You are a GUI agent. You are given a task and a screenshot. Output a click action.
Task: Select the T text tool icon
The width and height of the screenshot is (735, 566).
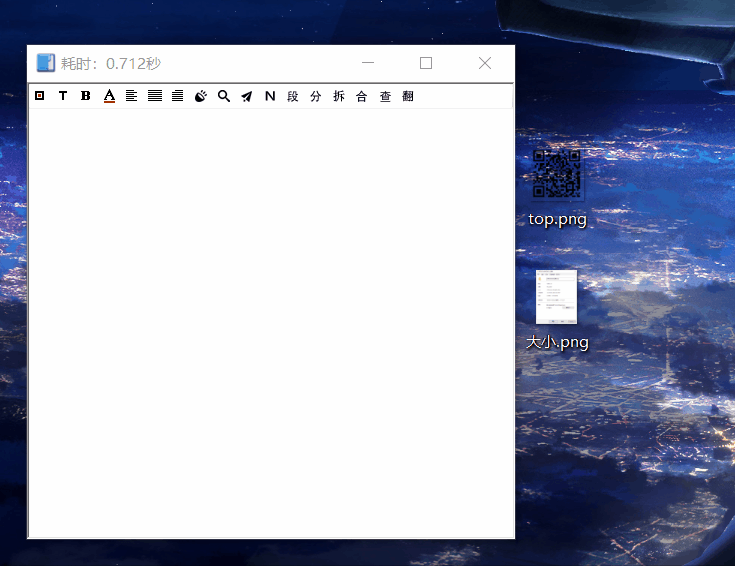(x=62, y=96)
